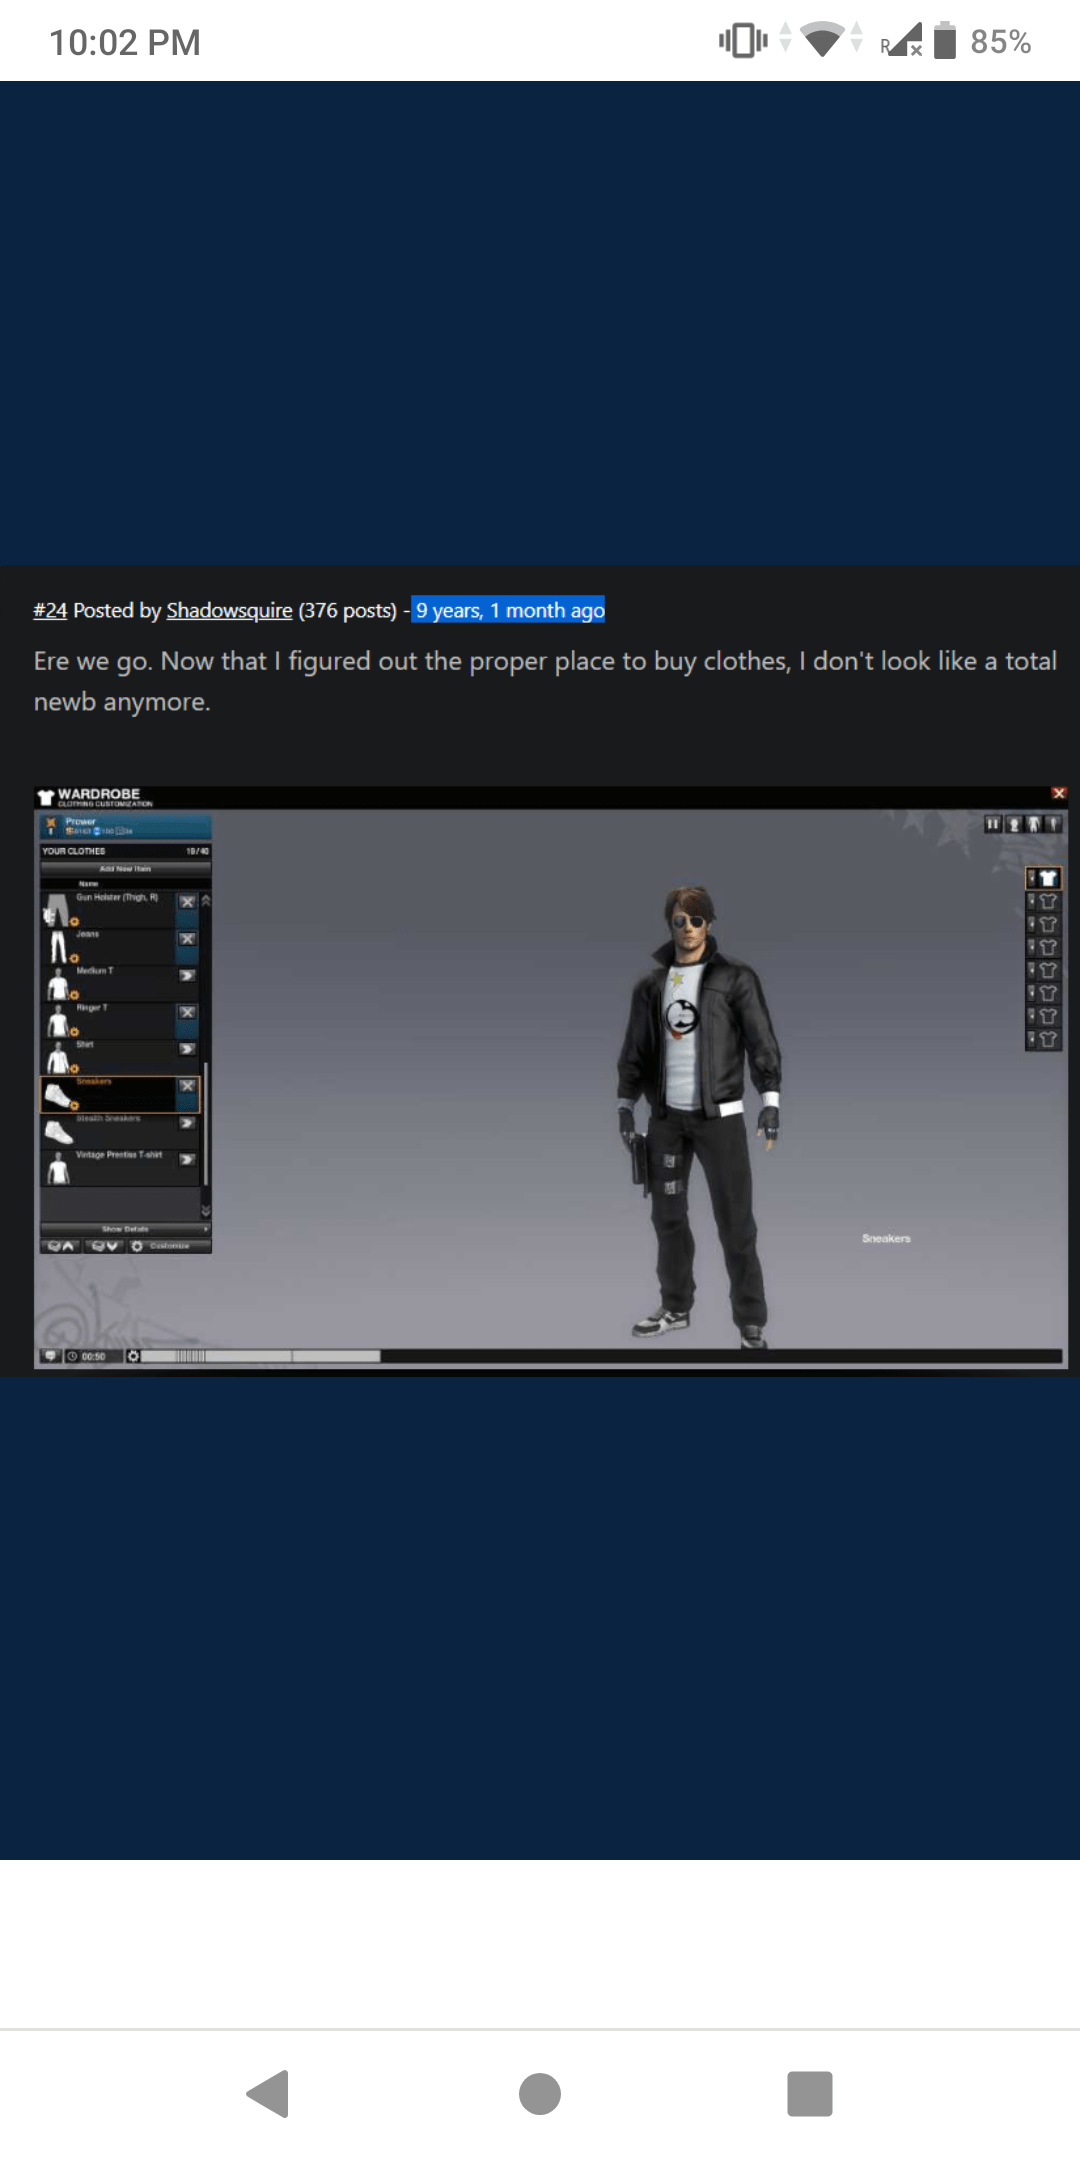Tap the 85% battery percentage text
Image resolution: width=1080 pixels, height=2160 pixels.
click(x=1001, y=42)
